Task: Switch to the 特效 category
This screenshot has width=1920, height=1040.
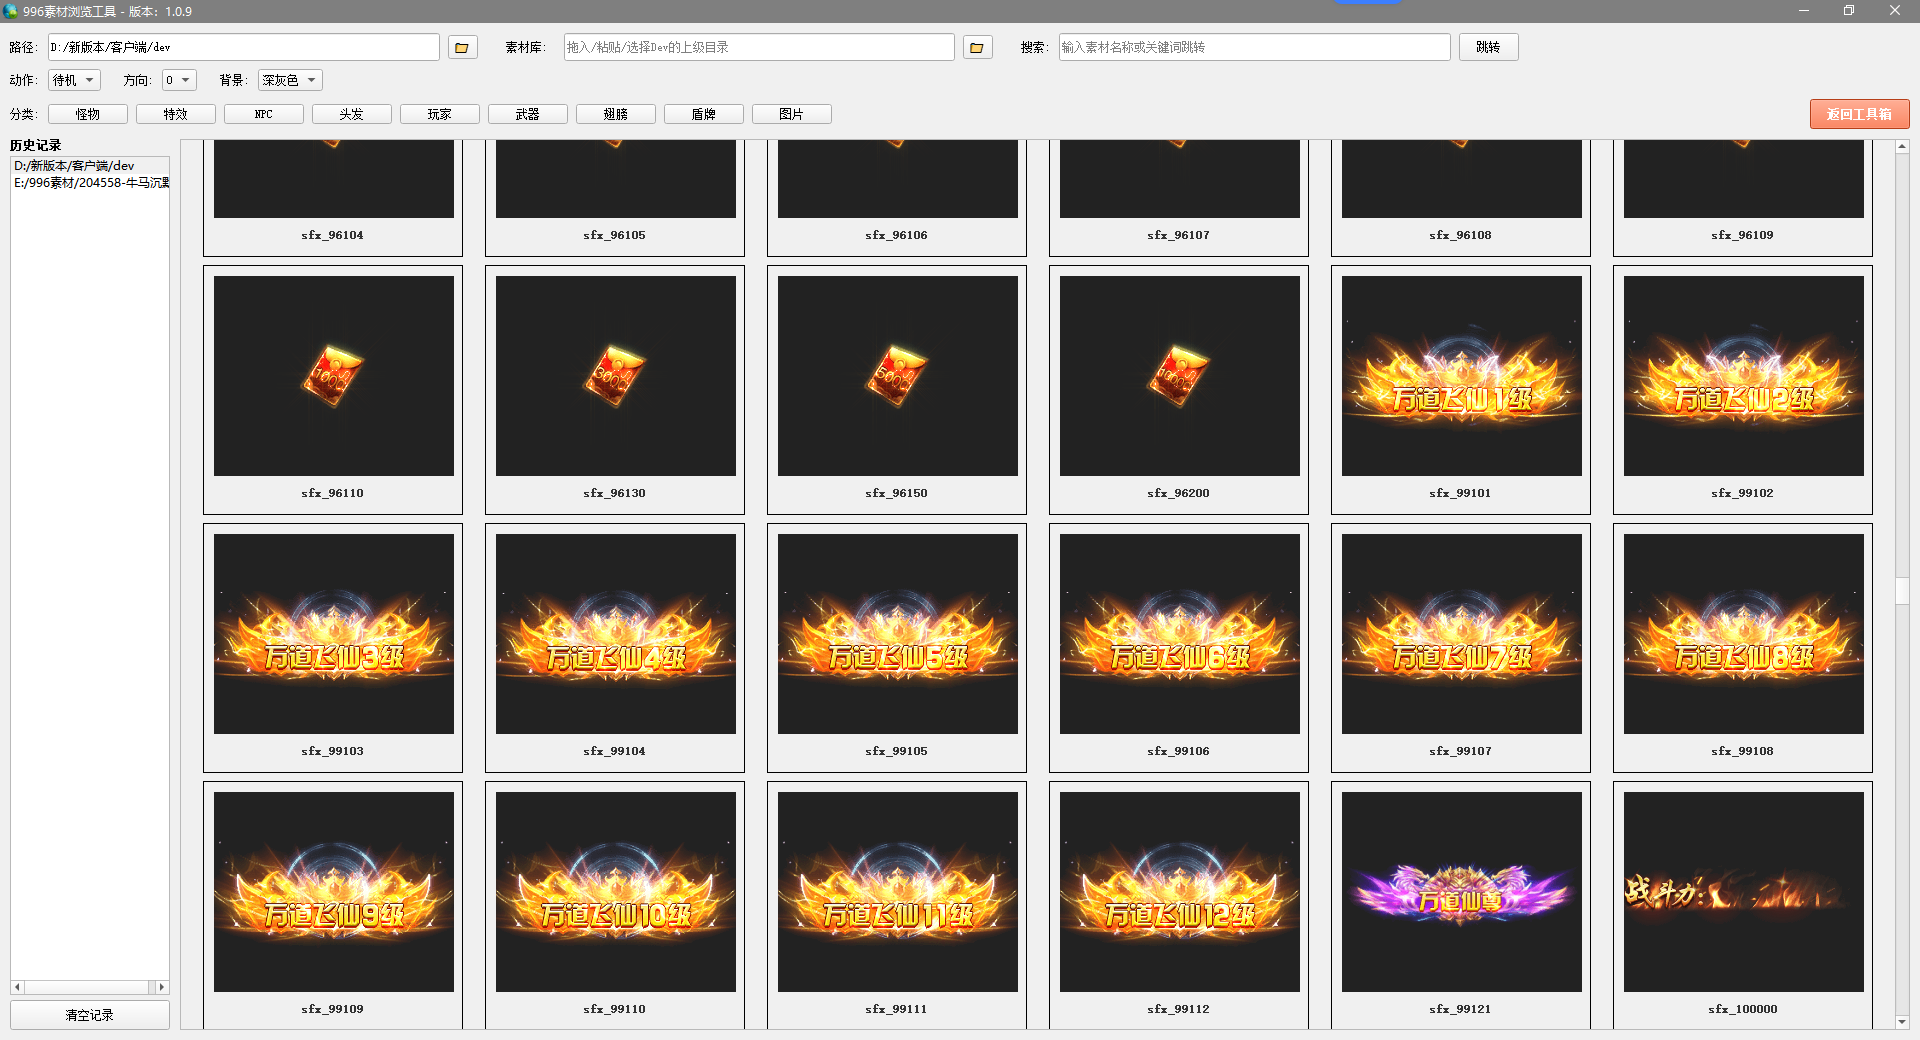Action: click(176, 114)
